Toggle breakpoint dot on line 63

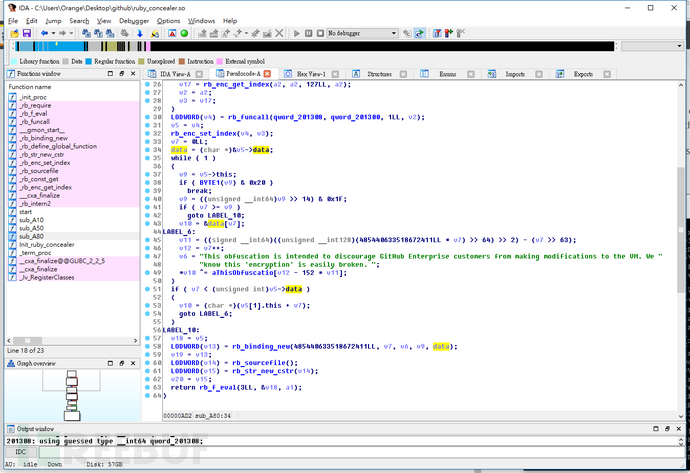[x=147, y=387]
